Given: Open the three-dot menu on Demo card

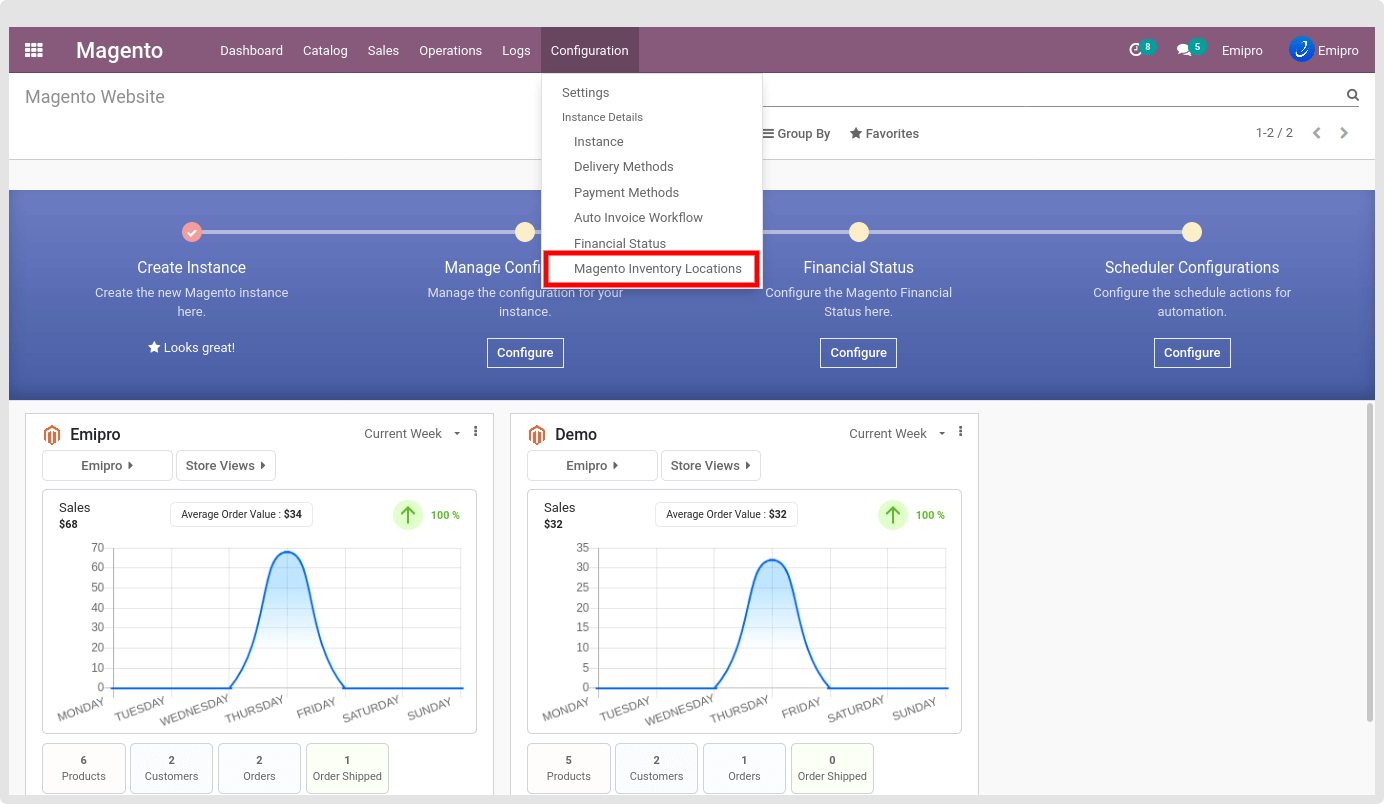Looking at the screenshot, I should [x=960, y=432].
